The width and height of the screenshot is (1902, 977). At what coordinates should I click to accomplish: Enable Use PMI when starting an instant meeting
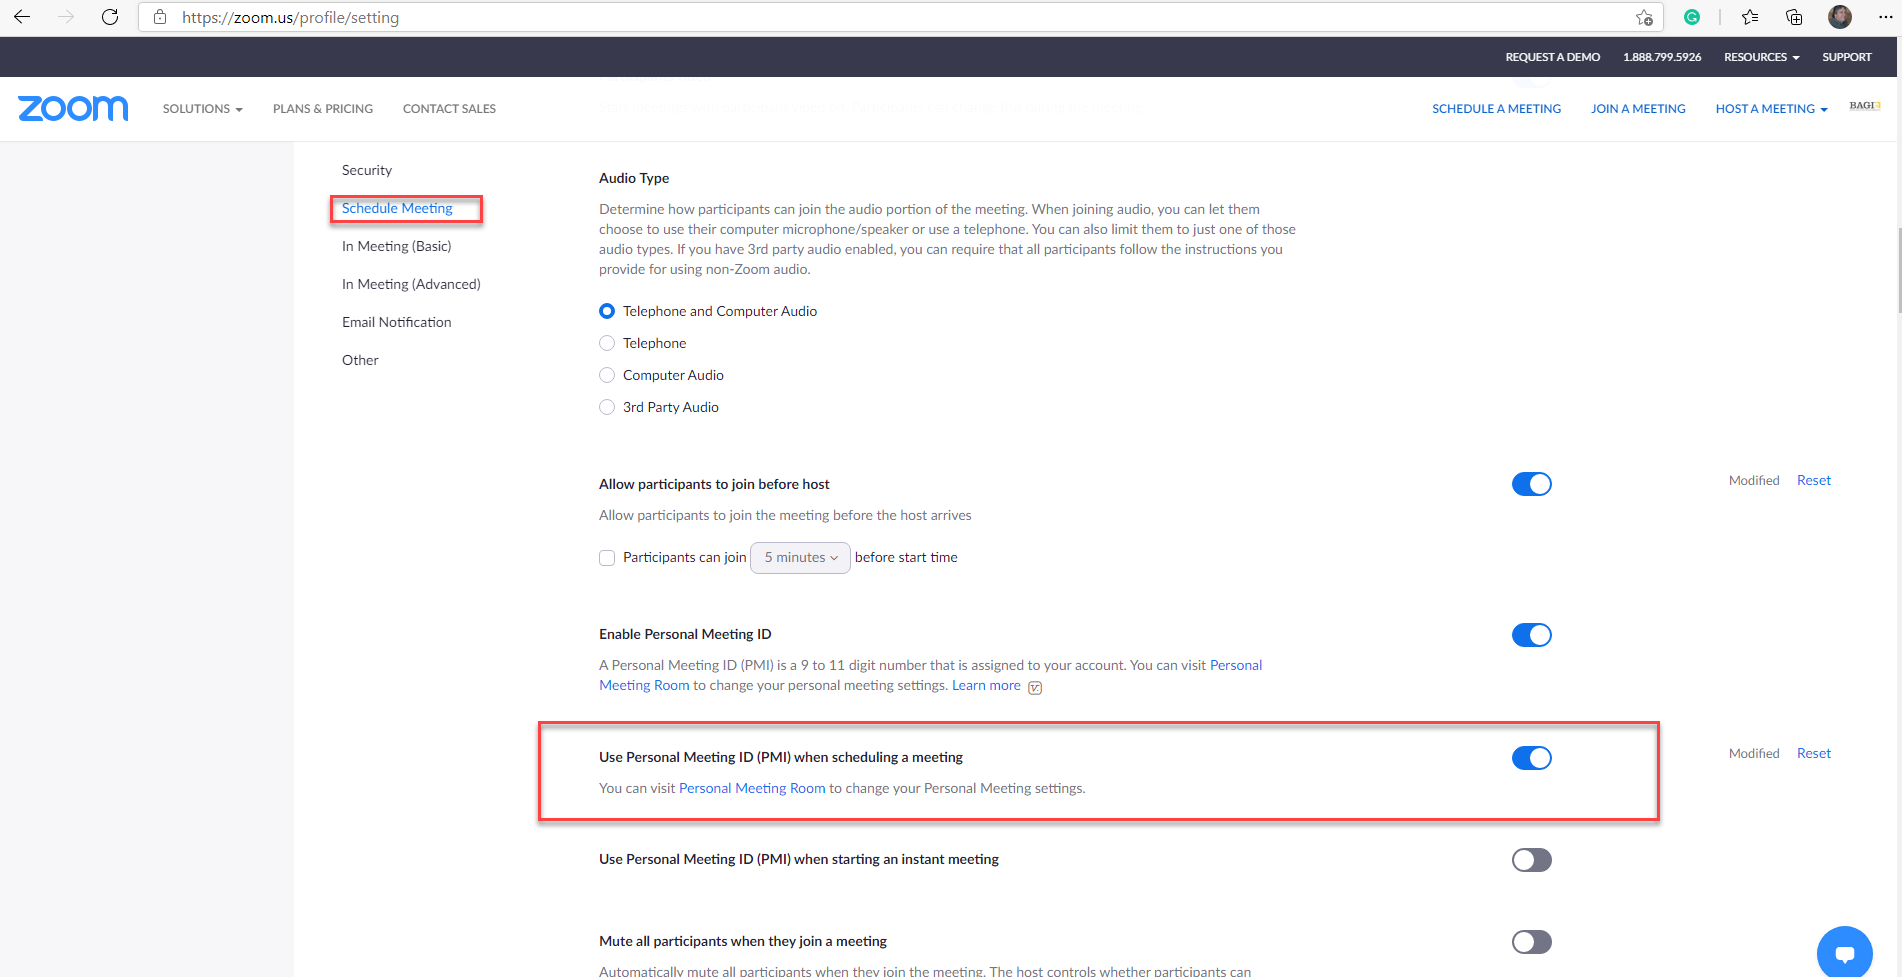pos(1531,859)
